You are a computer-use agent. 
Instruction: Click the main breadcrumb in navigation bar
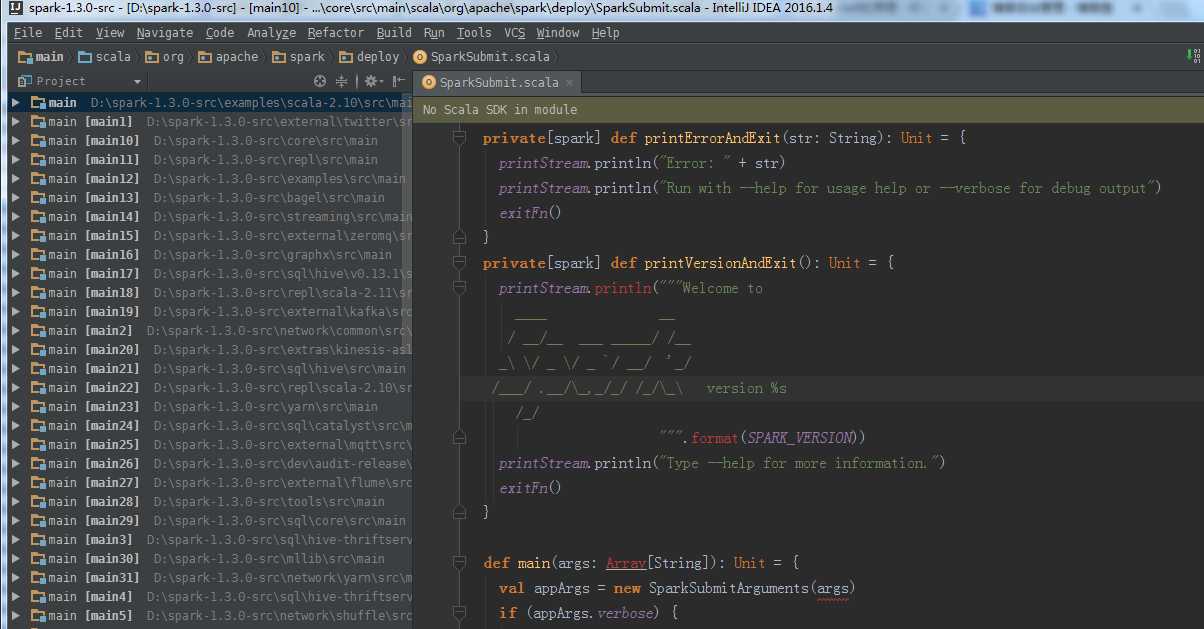pos(40,57)
